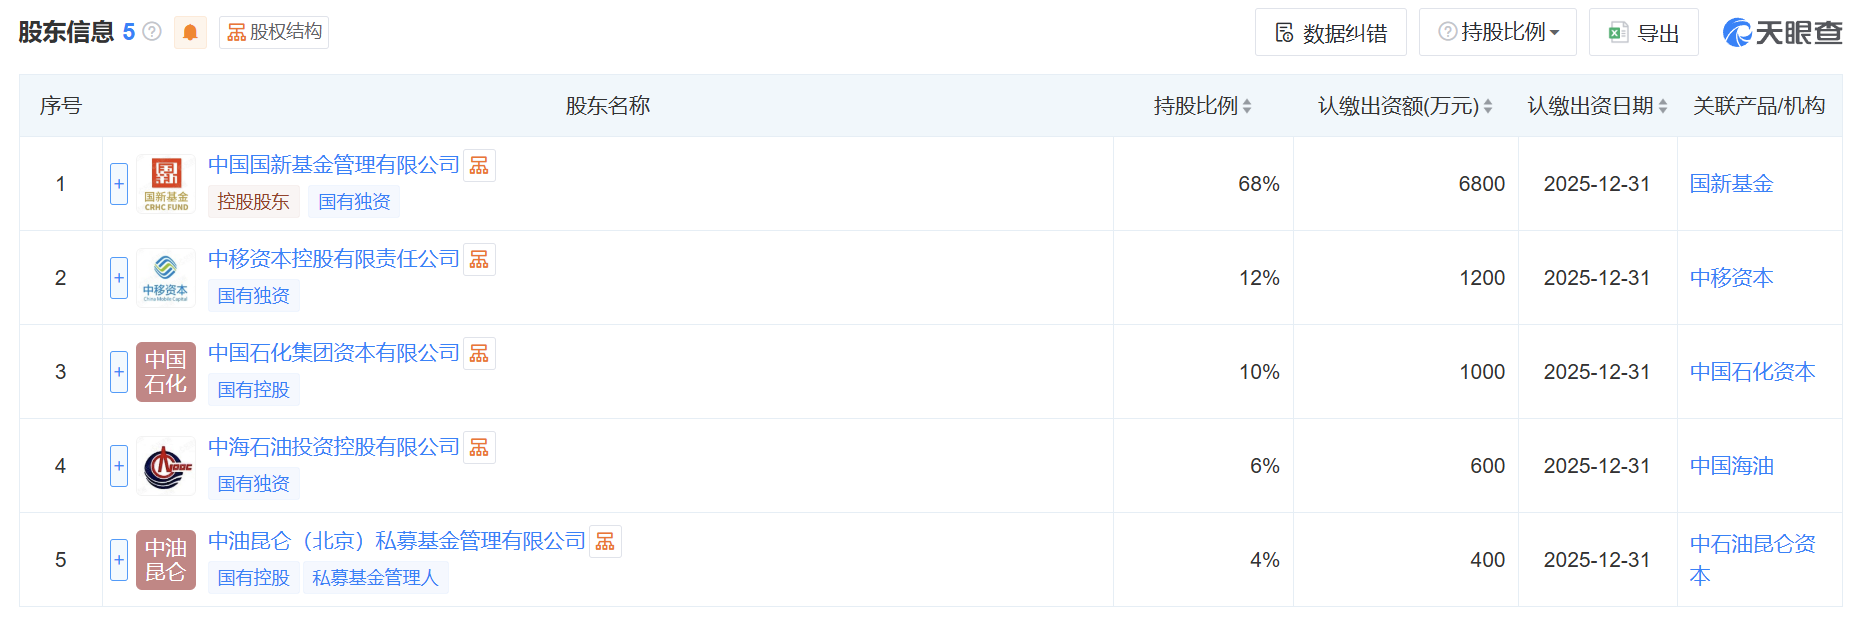Viewport: 1850px width, 618px height.
Task: Click the 中国海油 CNOOC logo thumbnail
Action: tap(166, 466)
